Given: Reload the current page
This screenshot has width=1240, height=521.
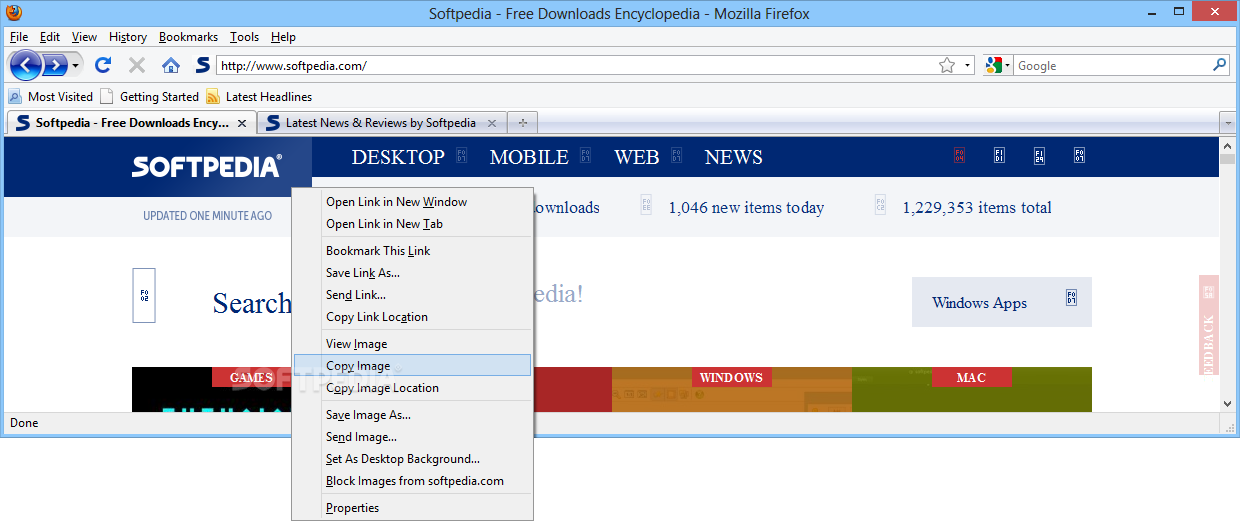Looking at the screenshot, I should point(102,65).
